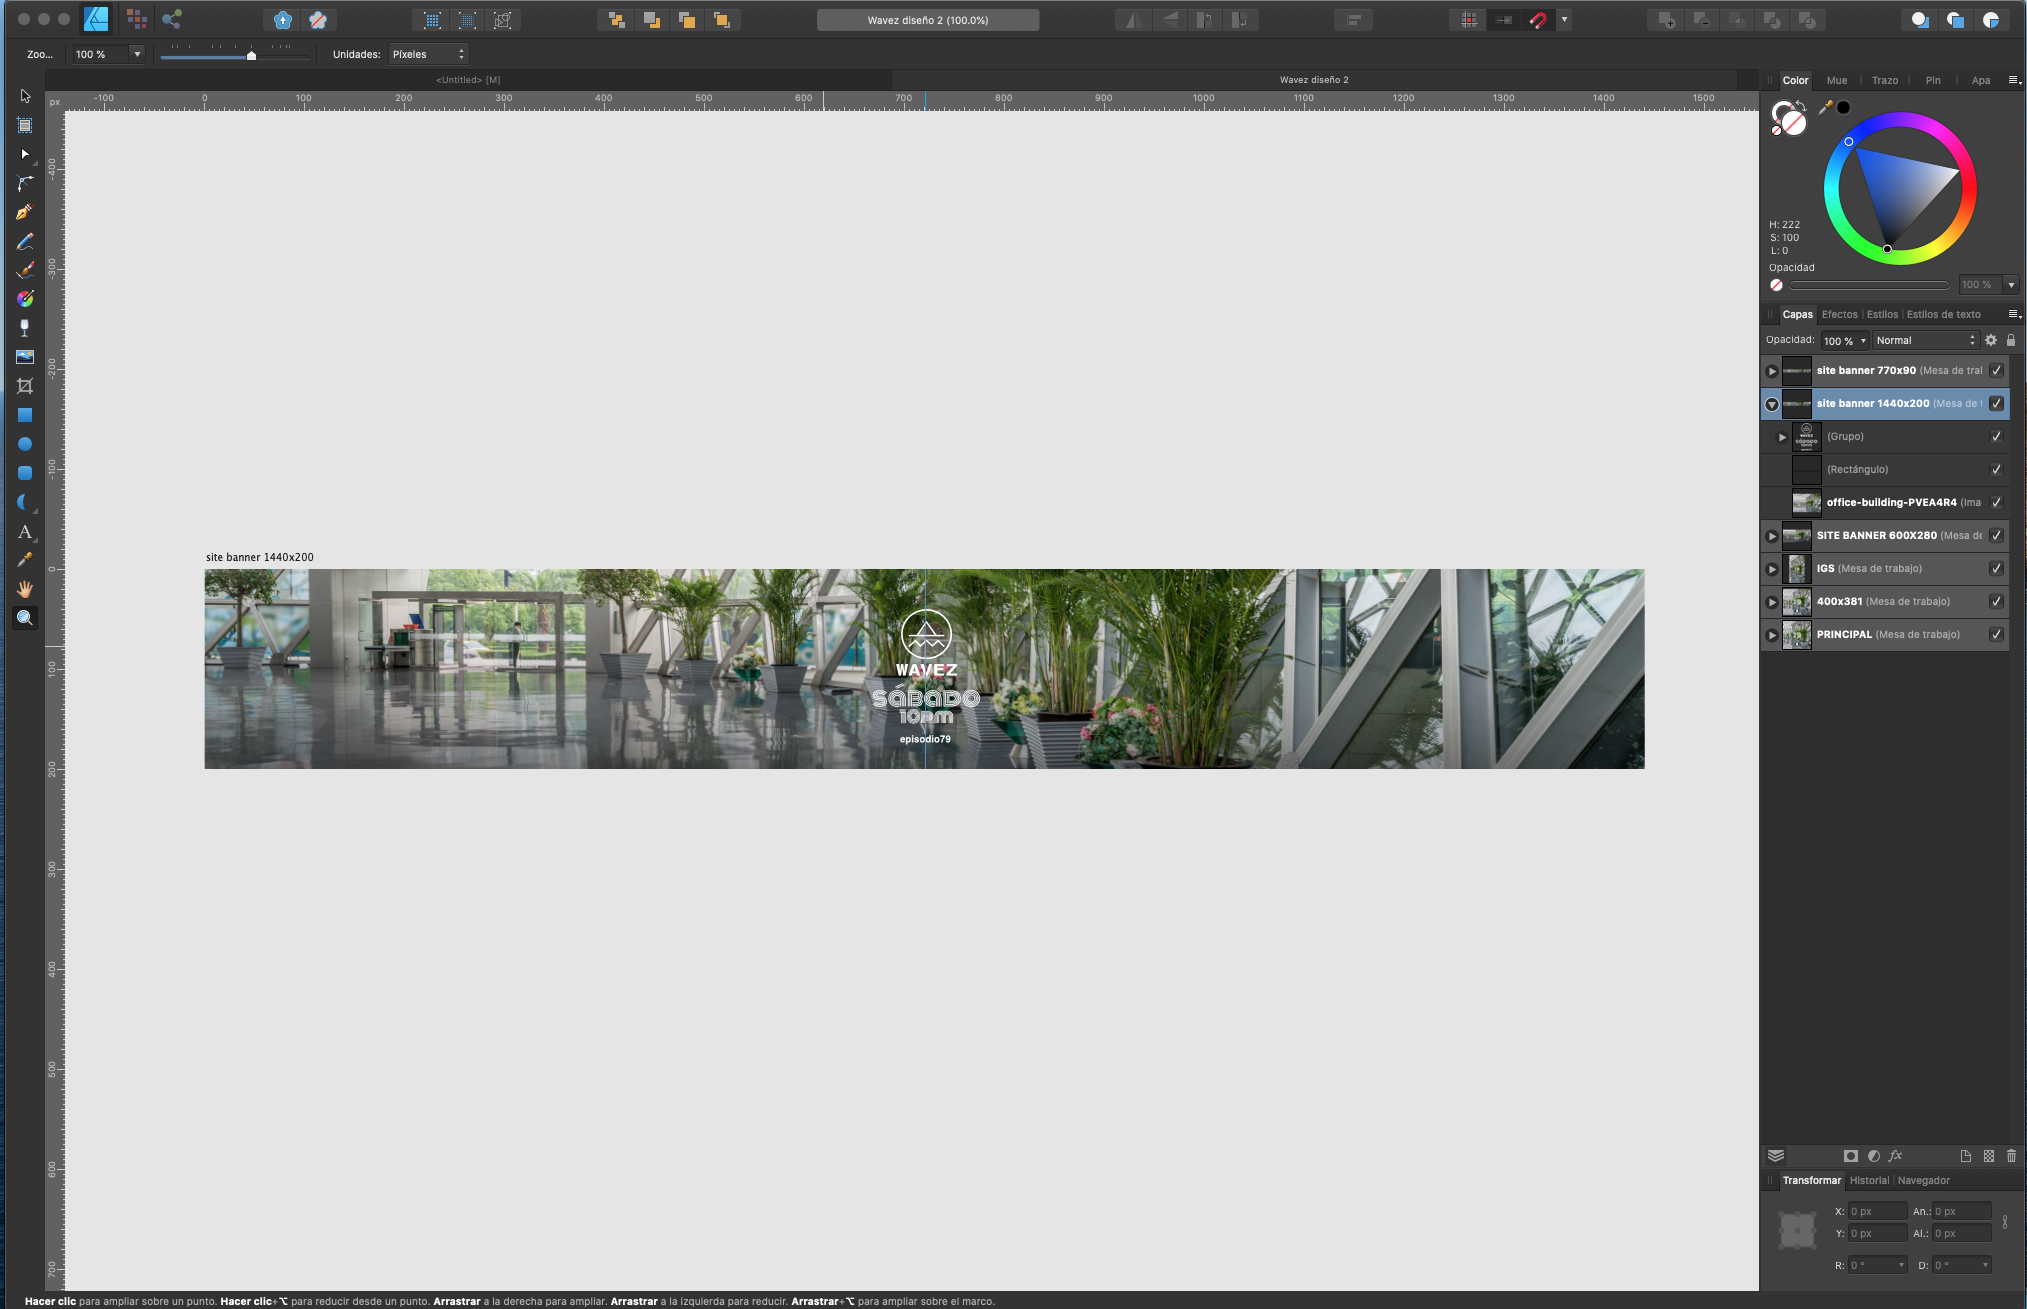The width and height of the screenshot is (2027, 1309).
Task: Switch to the <Untitled> [M] document
Action: pos(468,80)
